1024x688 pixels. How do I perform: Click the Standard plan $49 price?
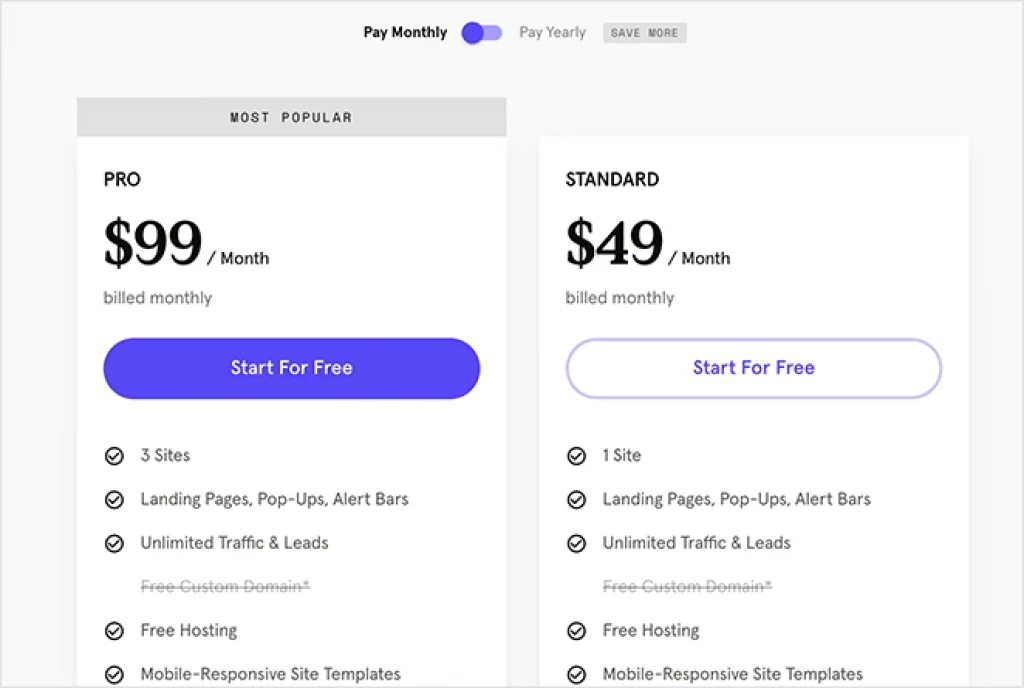click(614, 244)
